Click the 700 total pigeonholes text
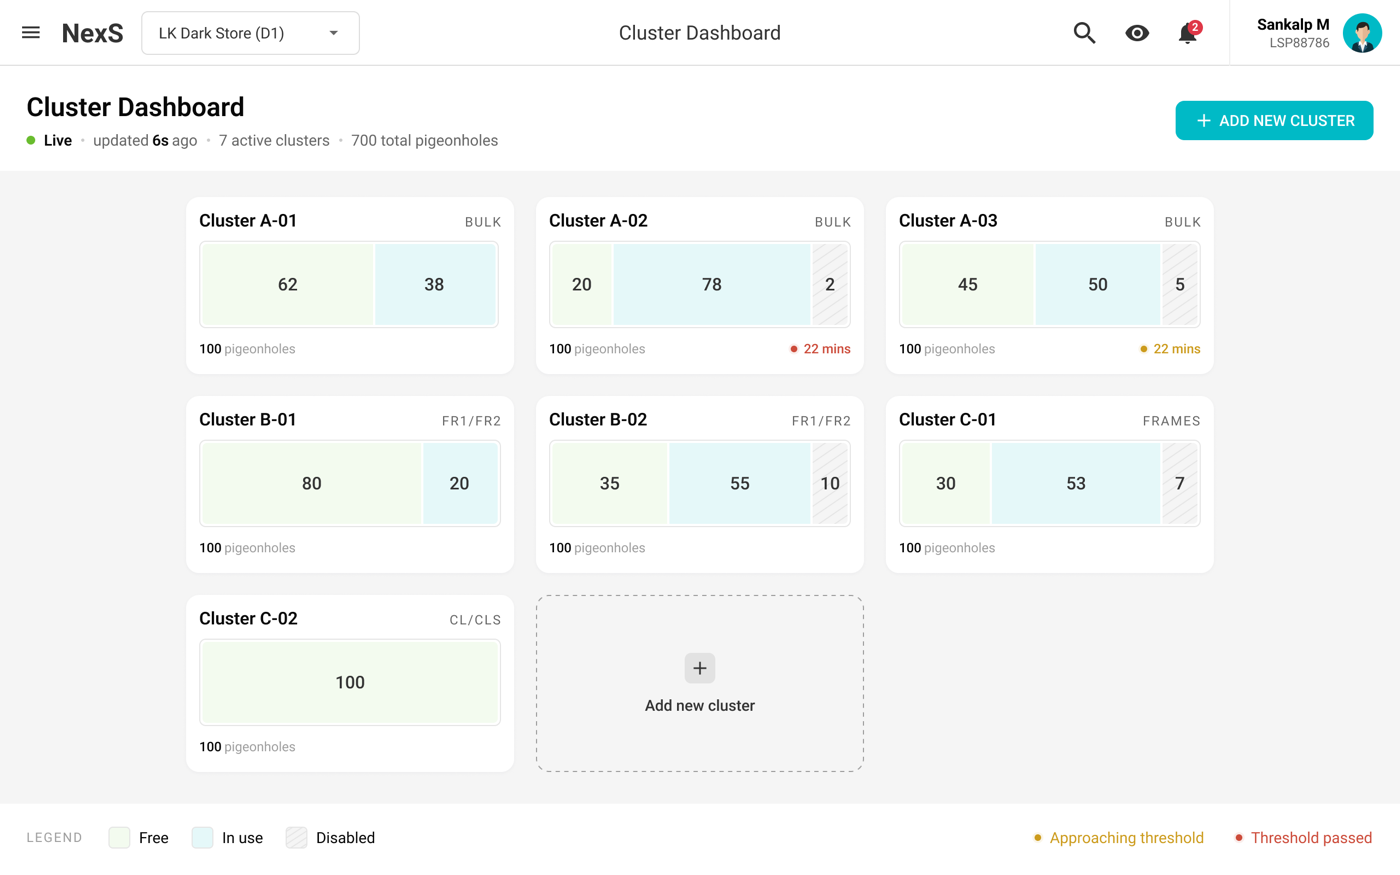The height and width of the screenshot is (875, 1400). tap(424, 140)
